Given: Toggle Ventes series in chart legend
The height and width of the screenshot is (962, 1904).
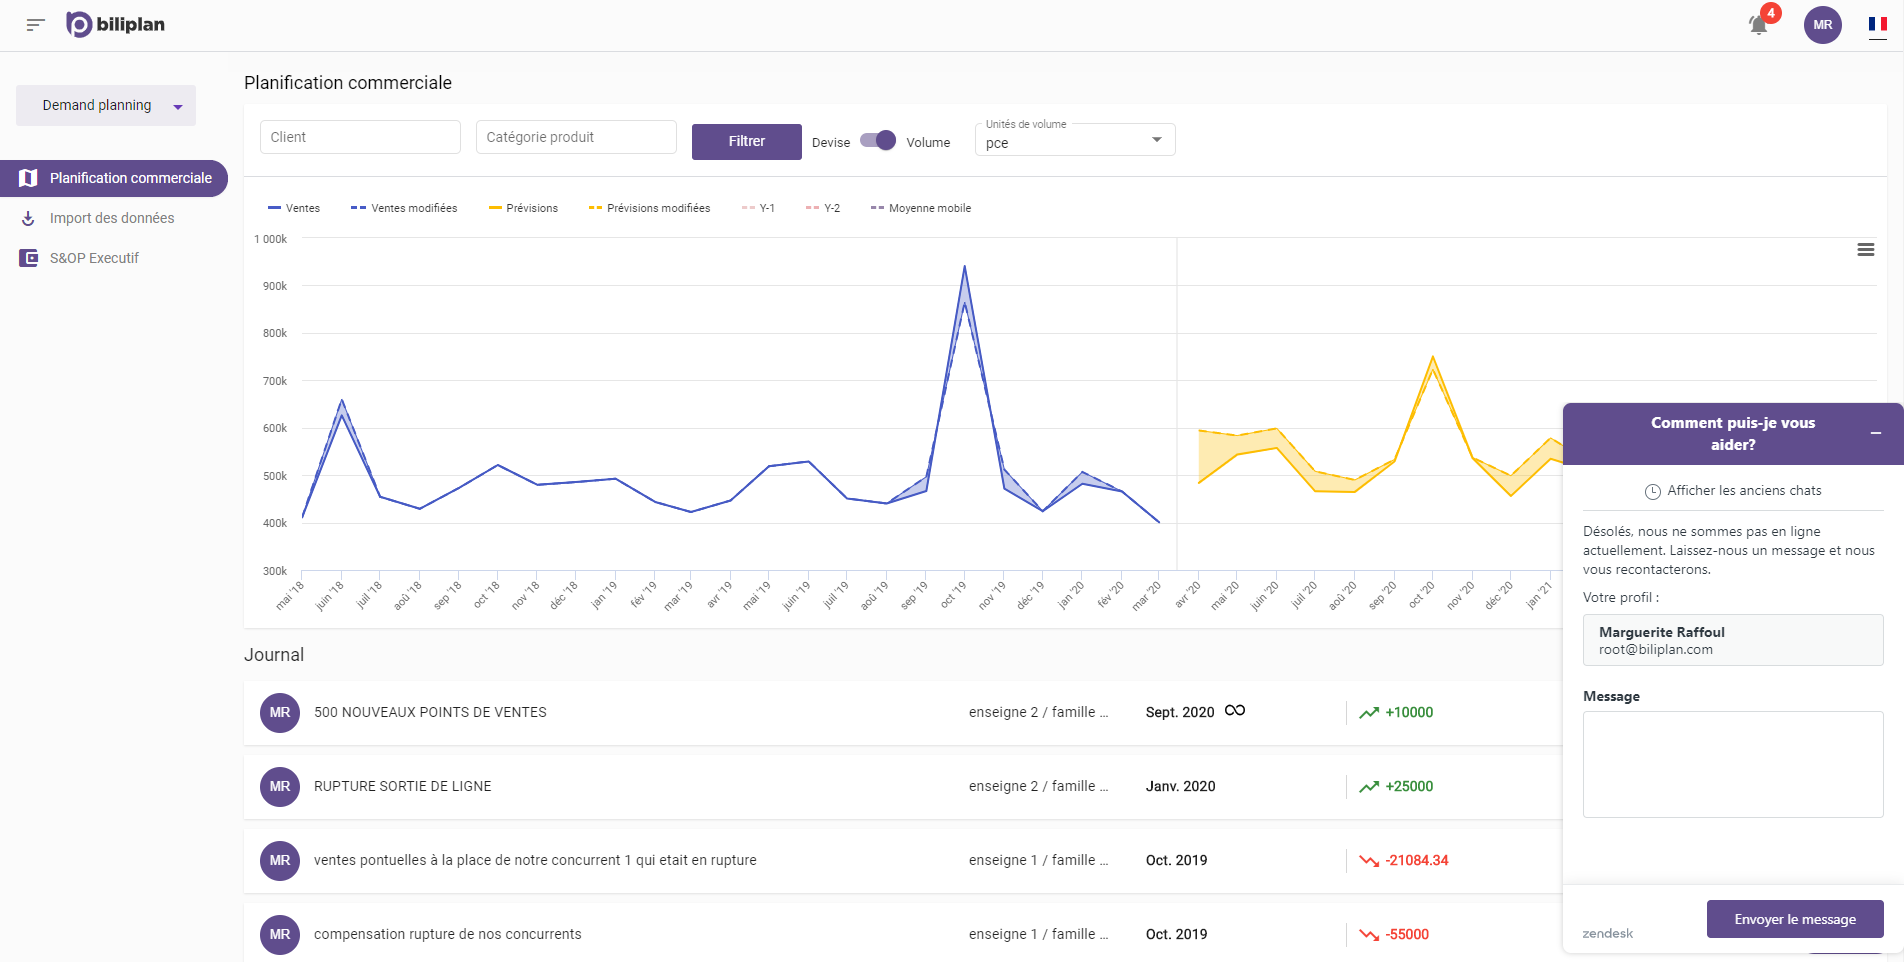Looking at the screenshot, I should (x=294, y=208).
